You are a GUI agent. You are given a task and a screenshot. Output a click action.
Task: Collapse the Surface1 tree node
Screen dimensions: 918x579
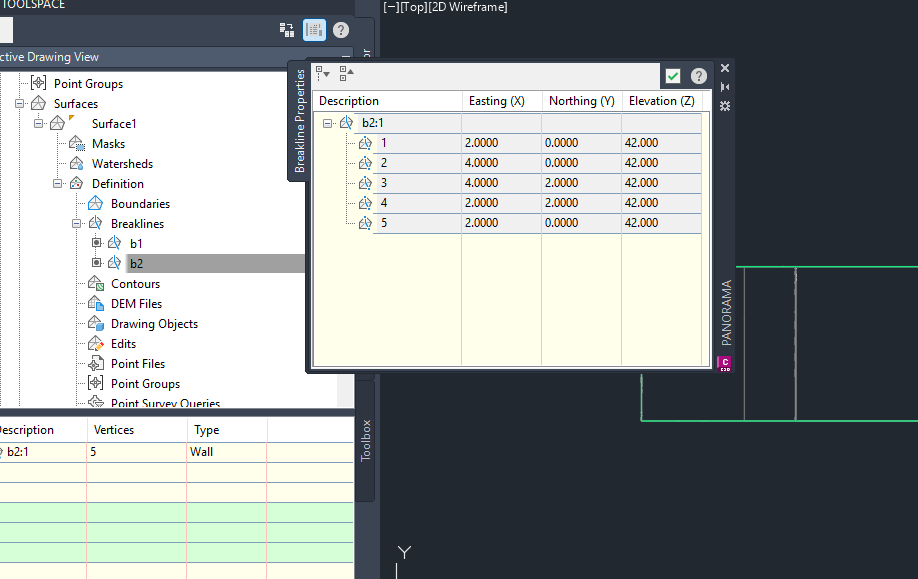coord(39,124)
